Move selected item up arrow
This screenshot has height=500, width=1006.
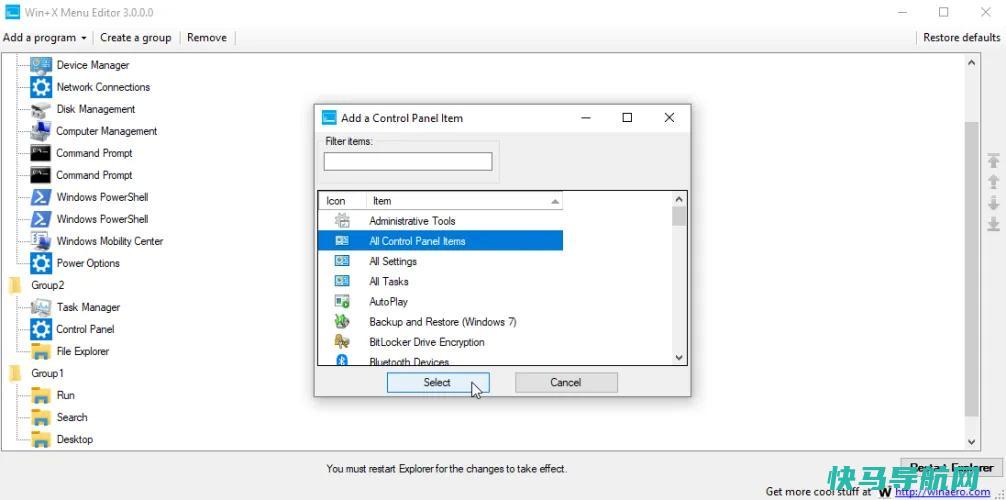(x=993, y=182)
